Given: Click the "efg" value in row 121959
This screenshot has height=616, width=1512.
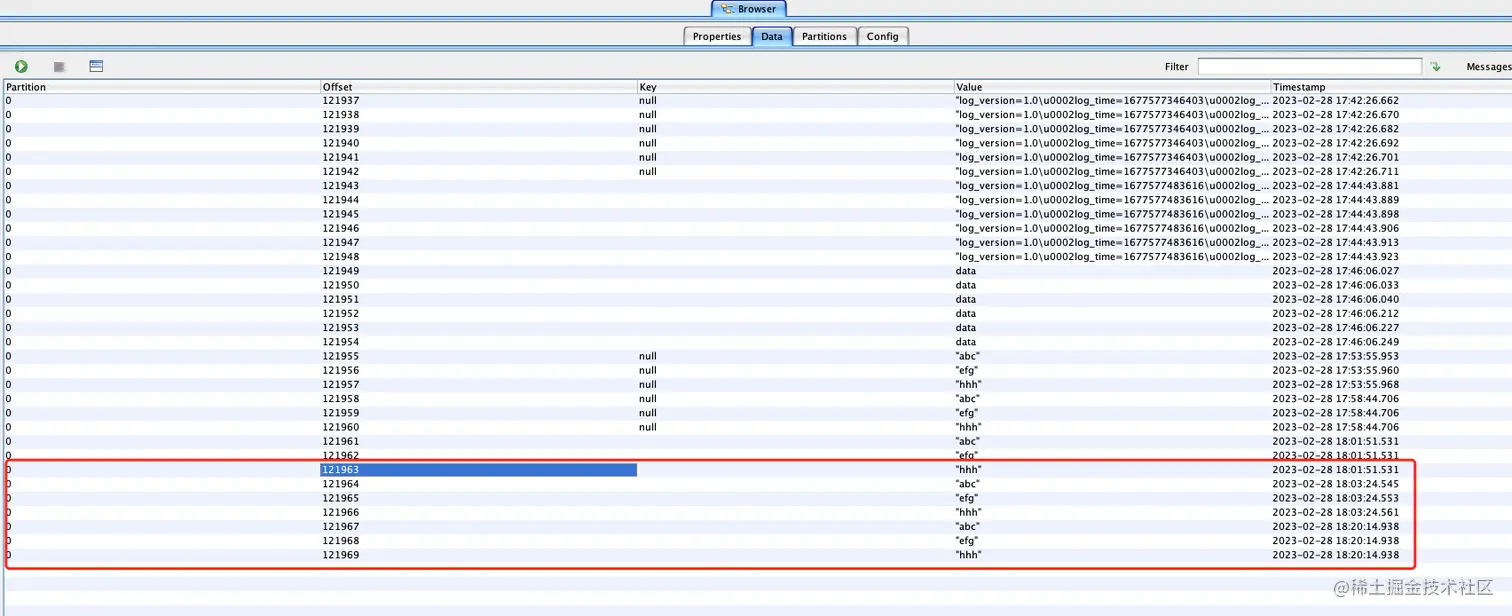Looking at the screenshot, I should pyautogui.click(x=968, y=413).
